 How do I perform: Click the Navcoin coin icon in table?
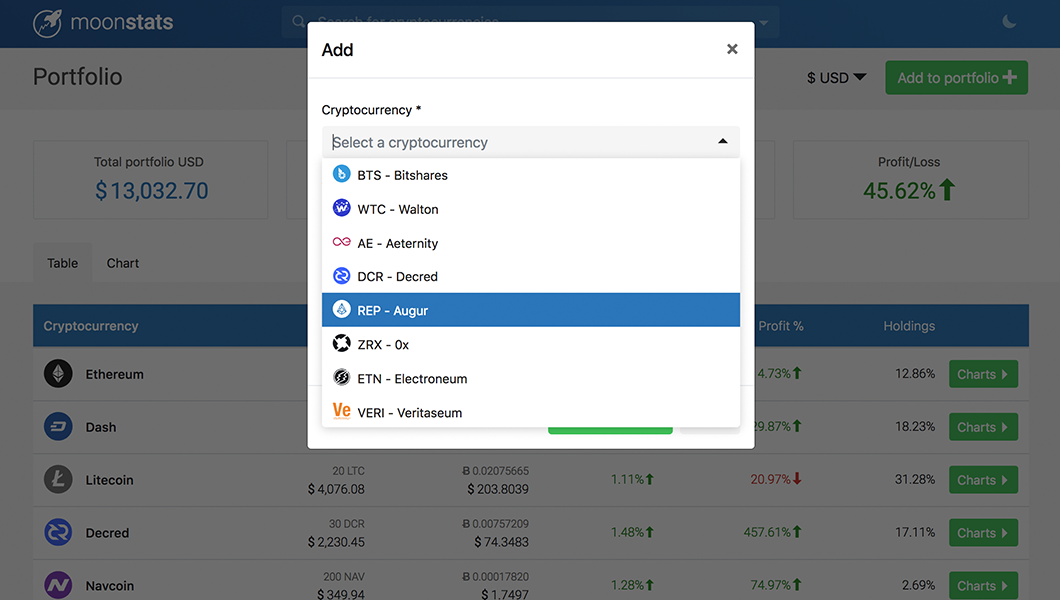coord(58,585)
